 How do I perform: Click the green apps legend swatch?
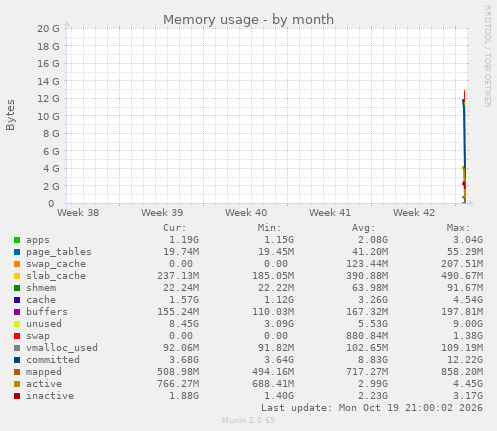(17, 240)
